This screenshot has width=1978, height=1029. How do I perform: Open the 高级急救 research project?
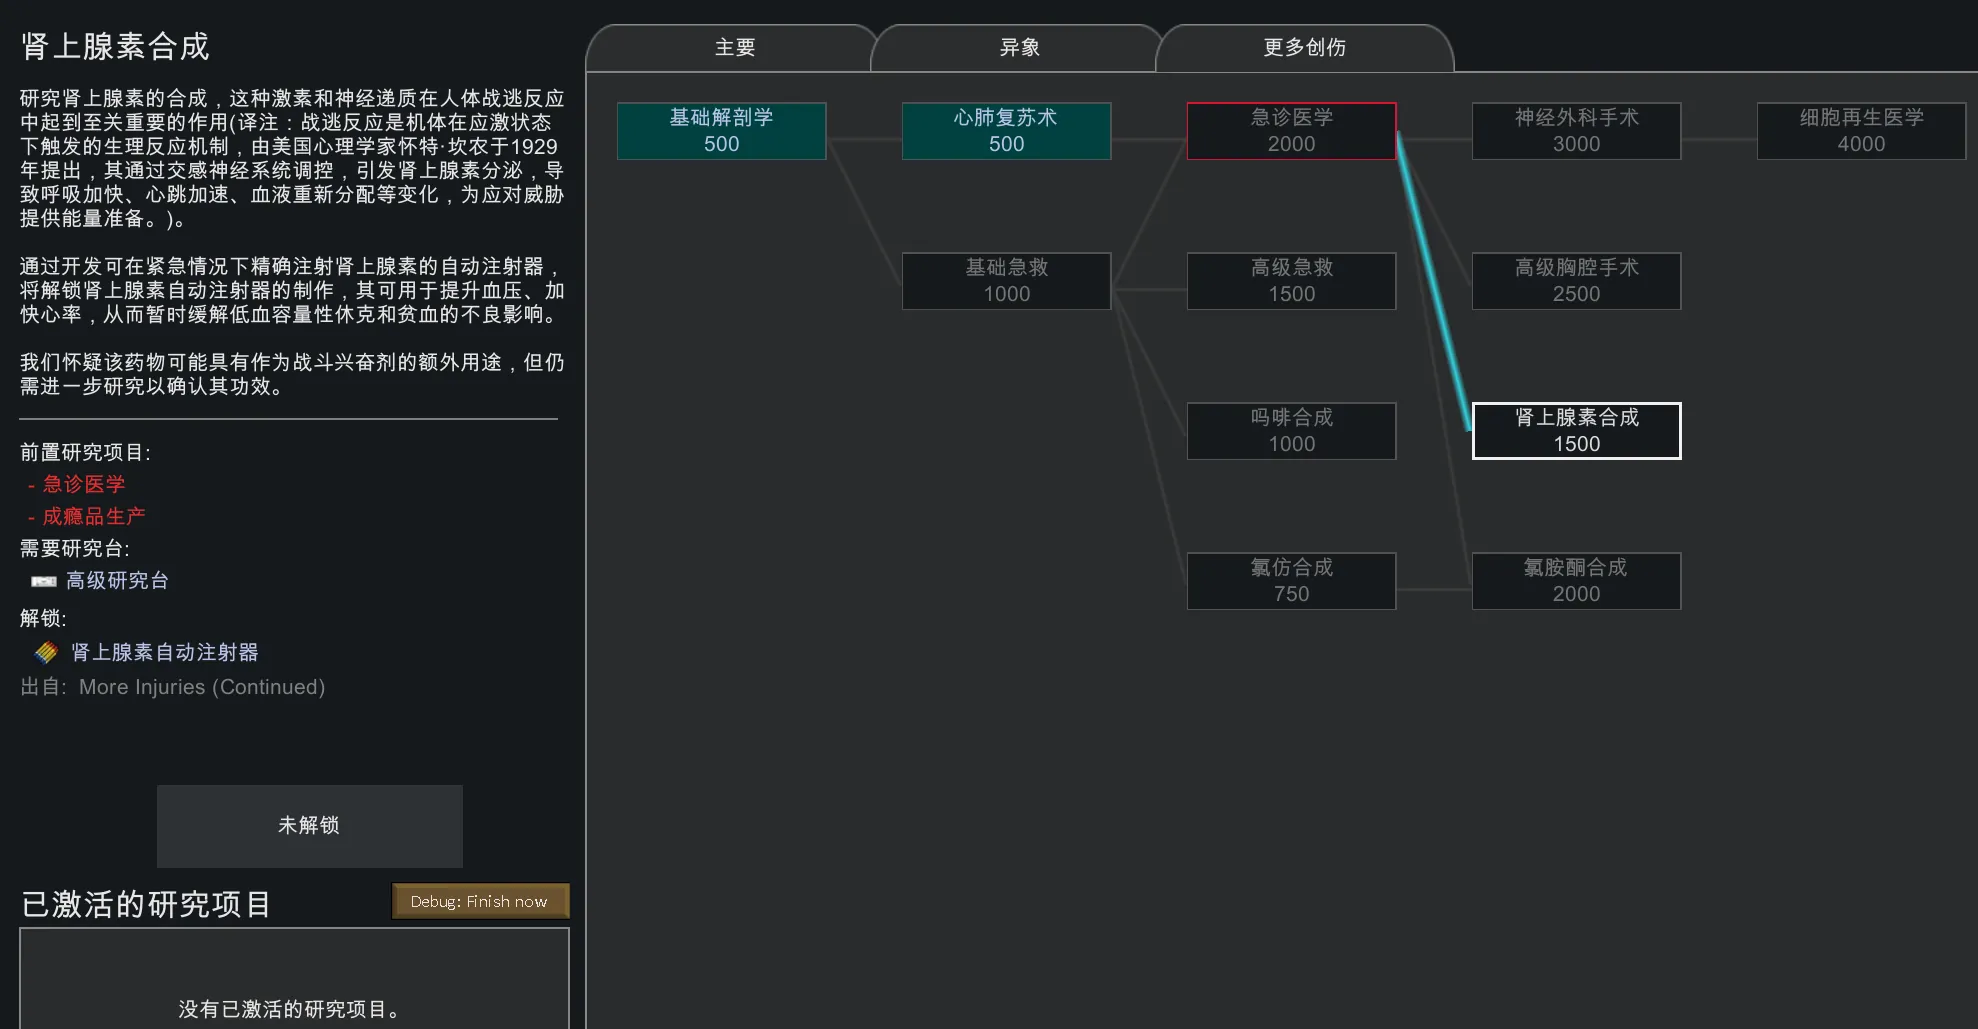[x=1291, y=281]
